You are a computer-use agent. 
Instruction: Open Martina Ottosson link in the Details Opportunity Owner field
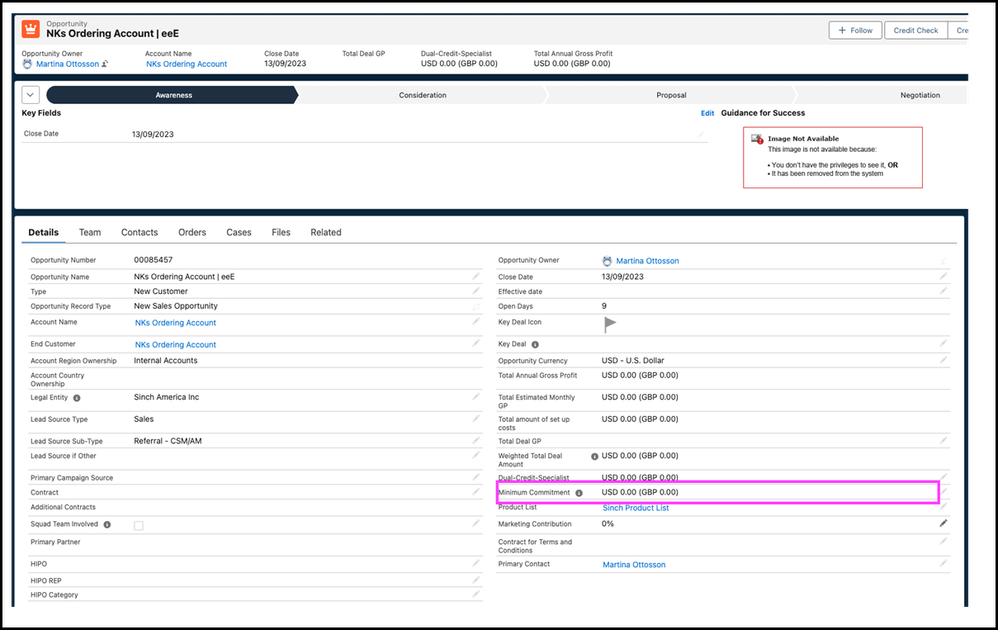tap(647, 261)
